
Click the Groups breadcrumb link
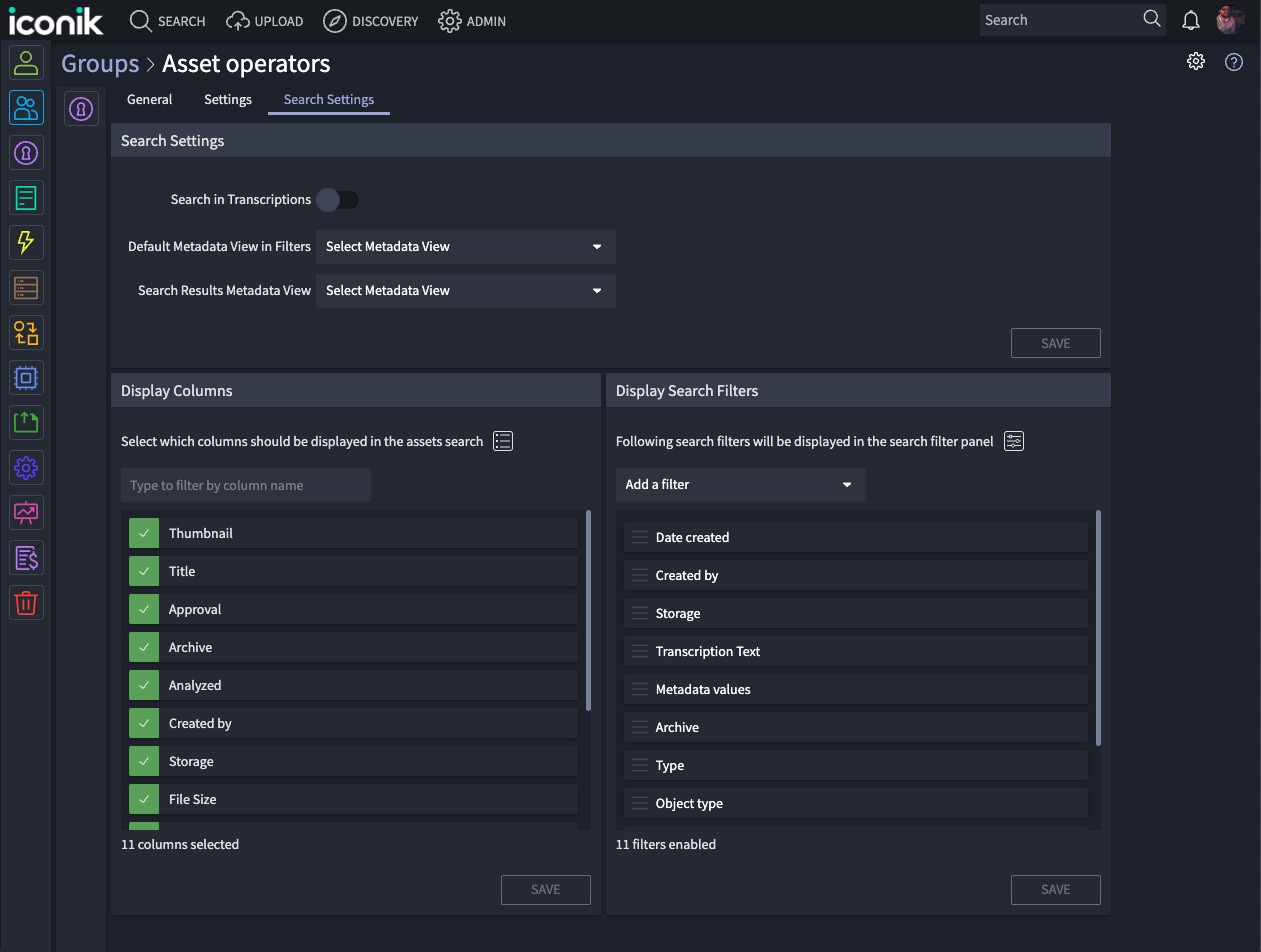[100, 63]
